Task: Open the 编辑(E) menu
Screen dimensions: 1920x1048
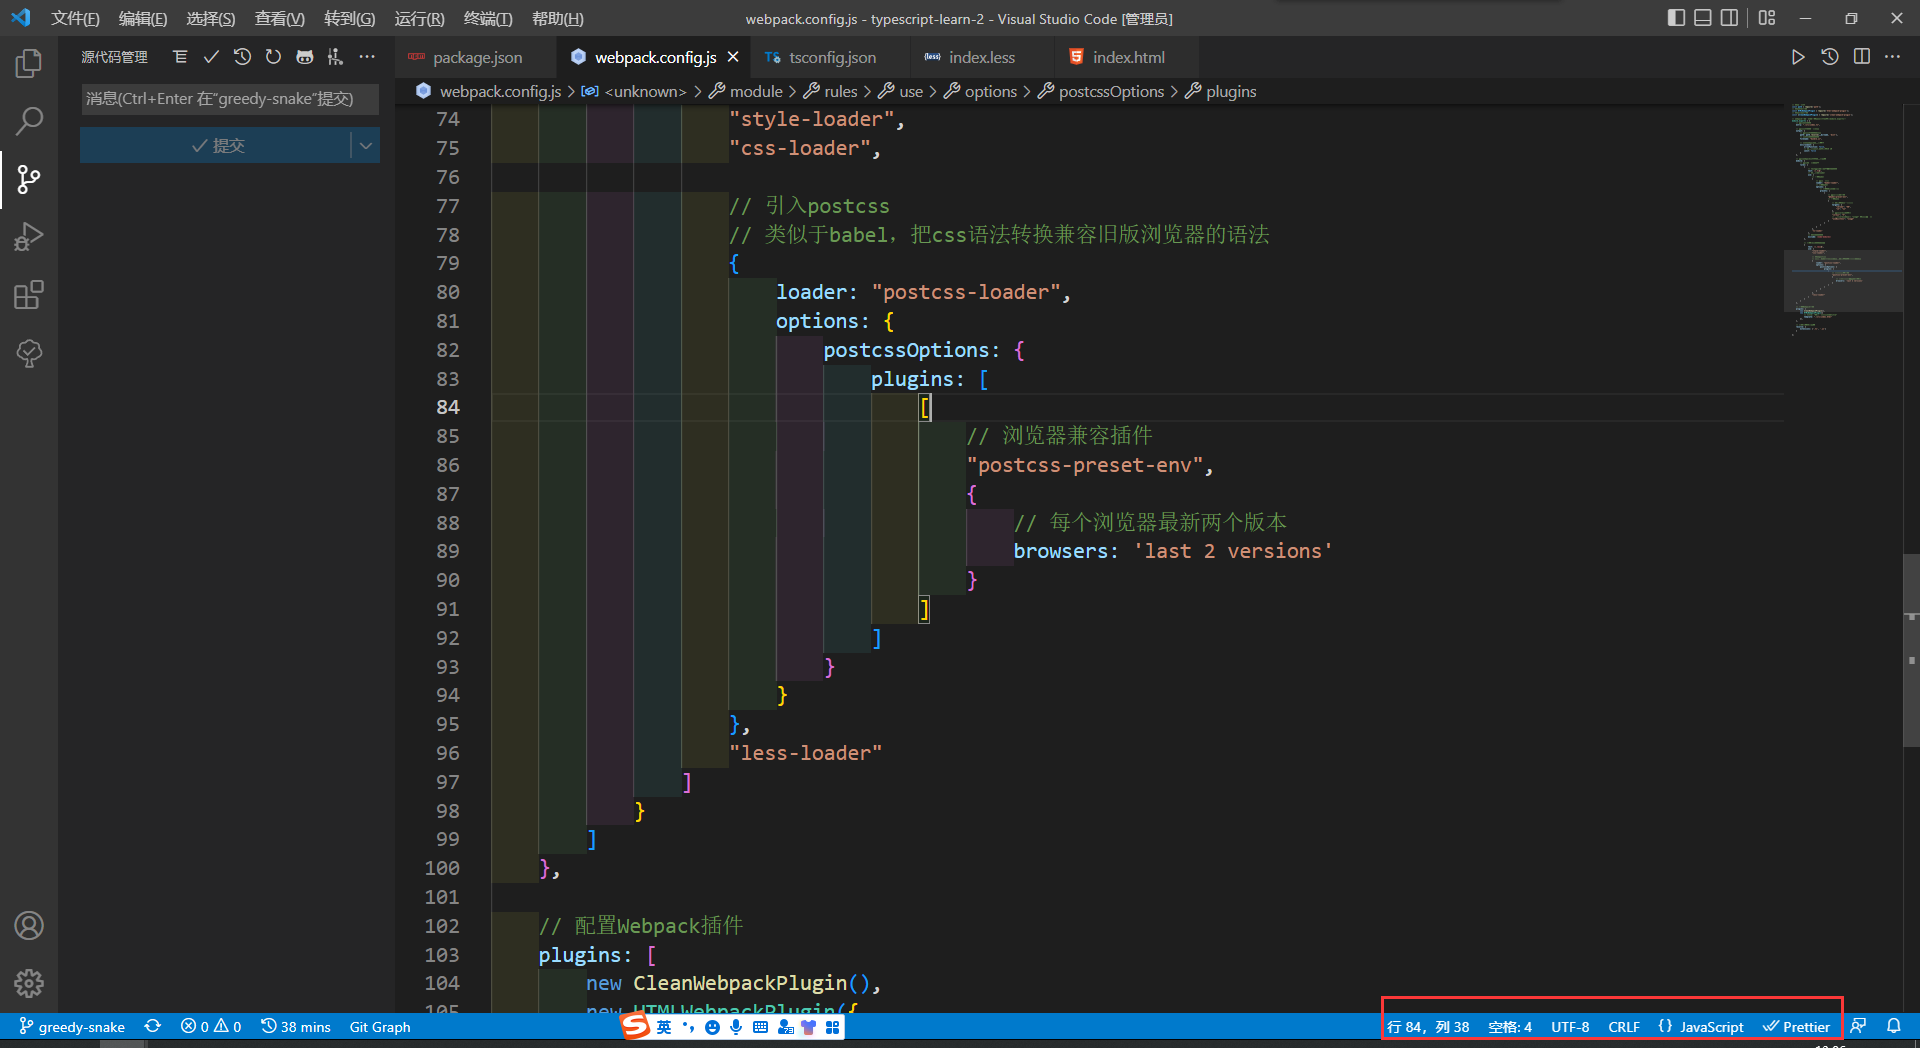Action: click(x=143, y=18)
